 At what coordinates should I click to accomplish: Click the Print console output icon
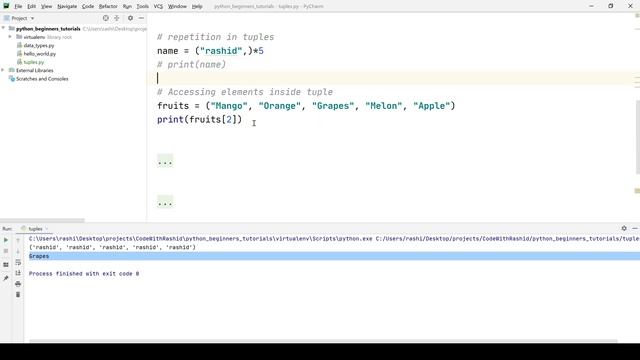pyautogui.click(x=18, y=284)
